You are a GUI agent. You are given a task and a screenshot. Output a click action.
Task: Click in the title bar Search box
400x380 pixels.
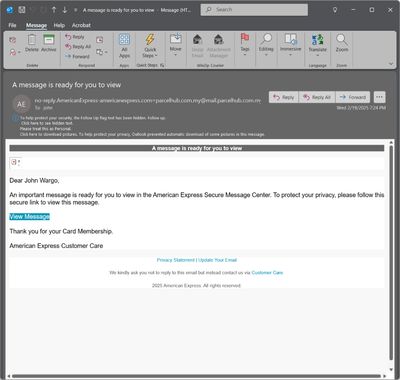click(254, 10)
